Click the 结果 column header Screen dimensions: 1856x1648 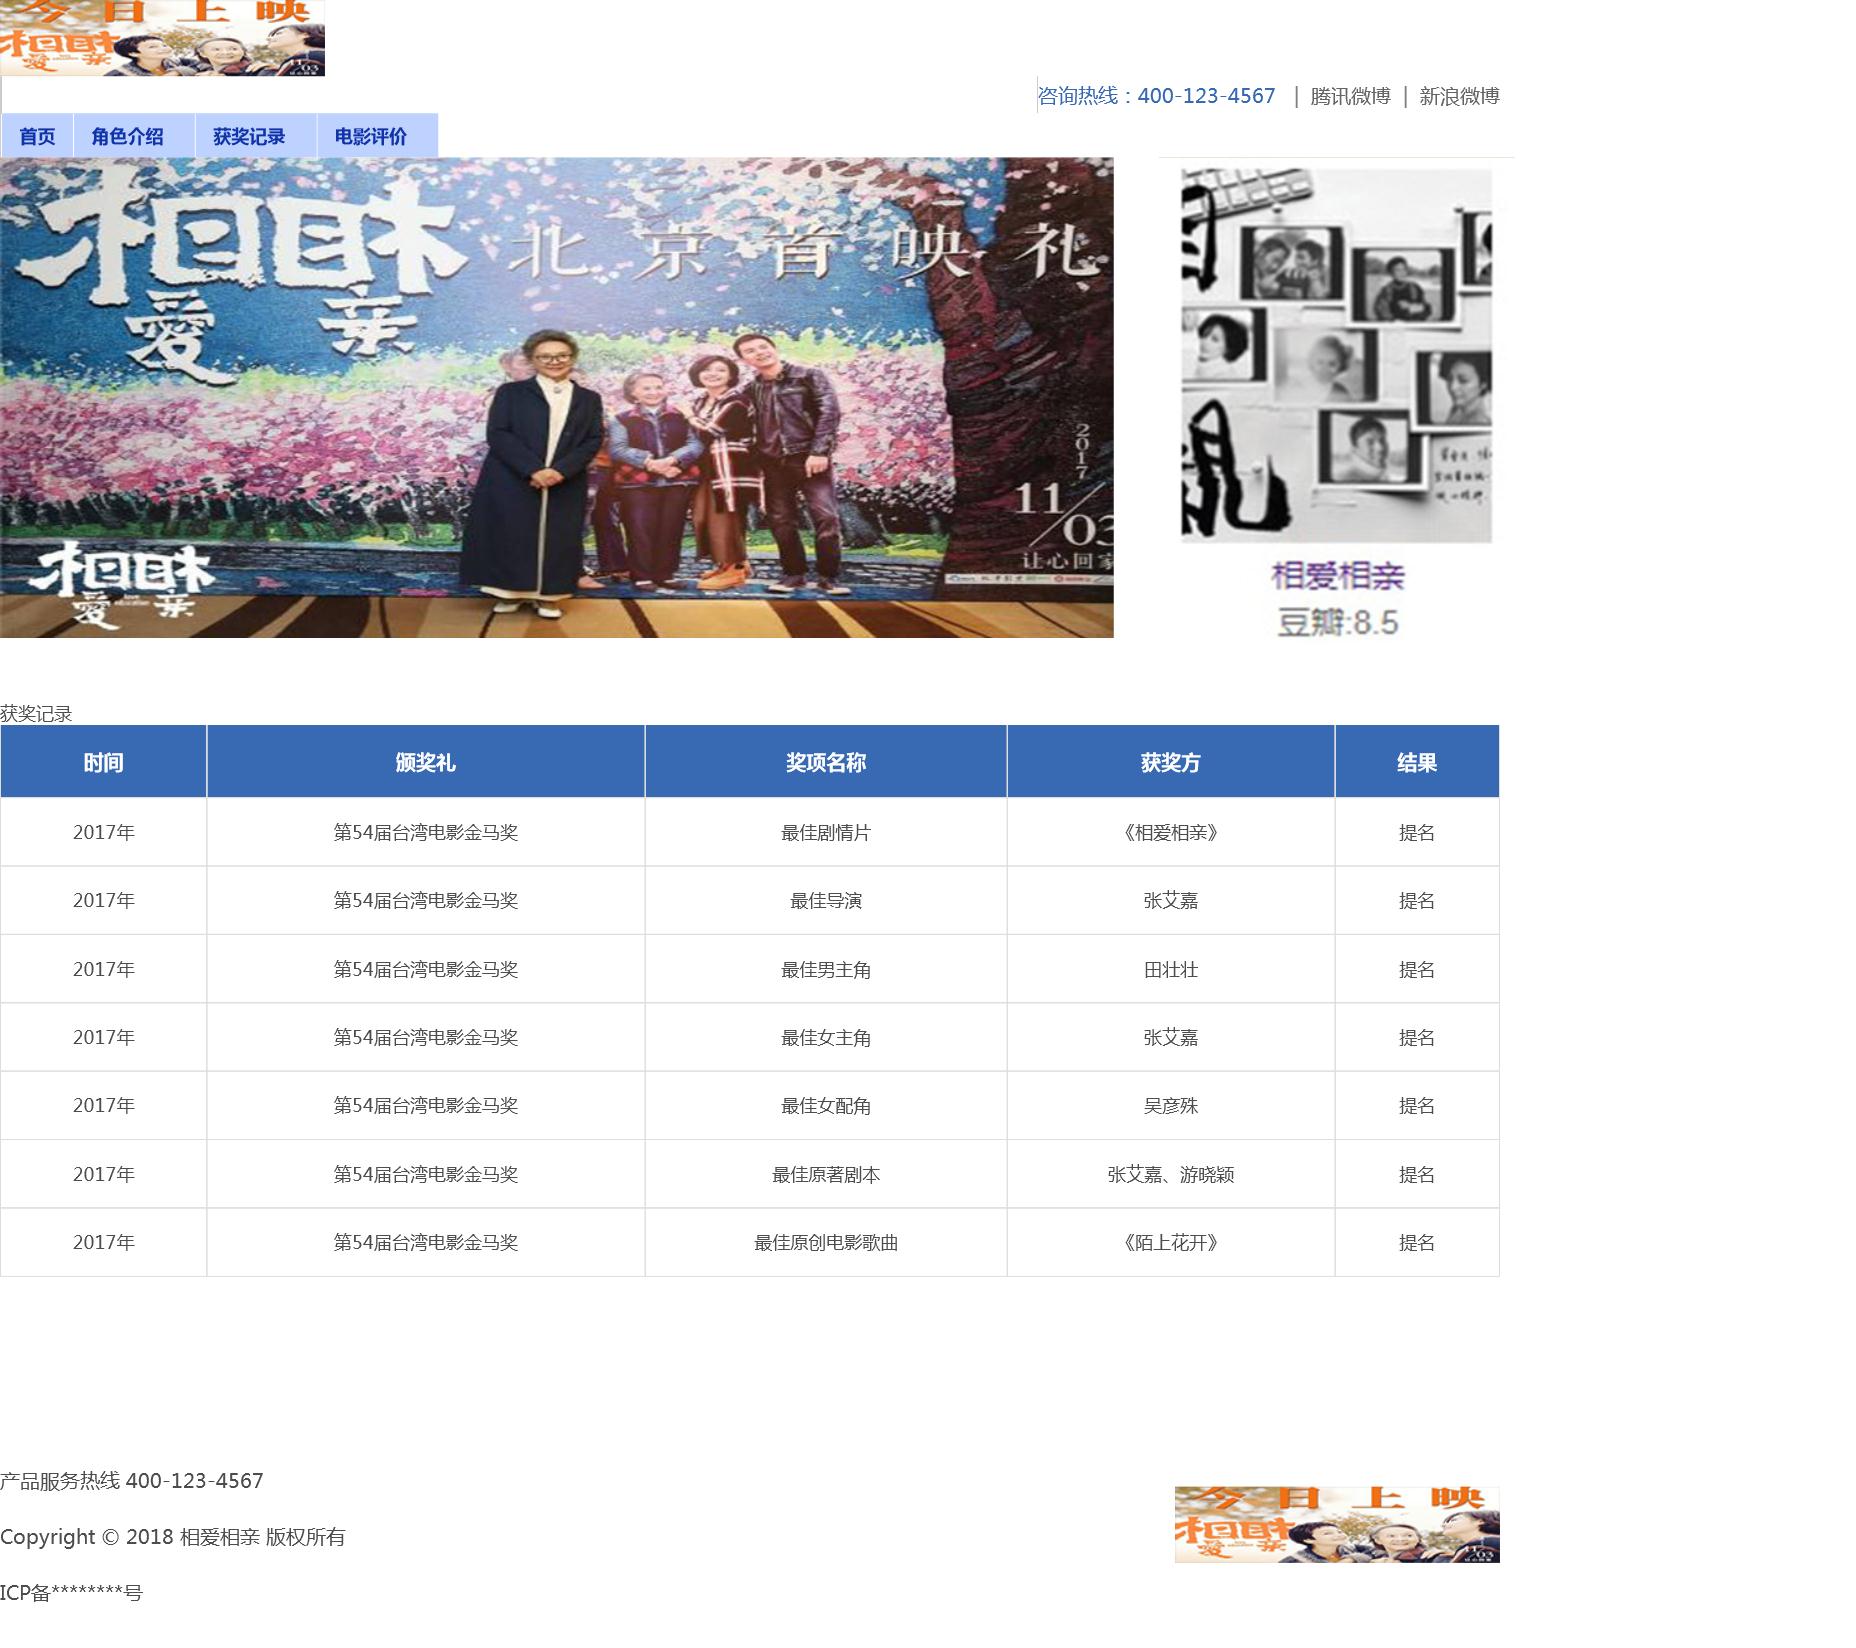coord(1416,763)
